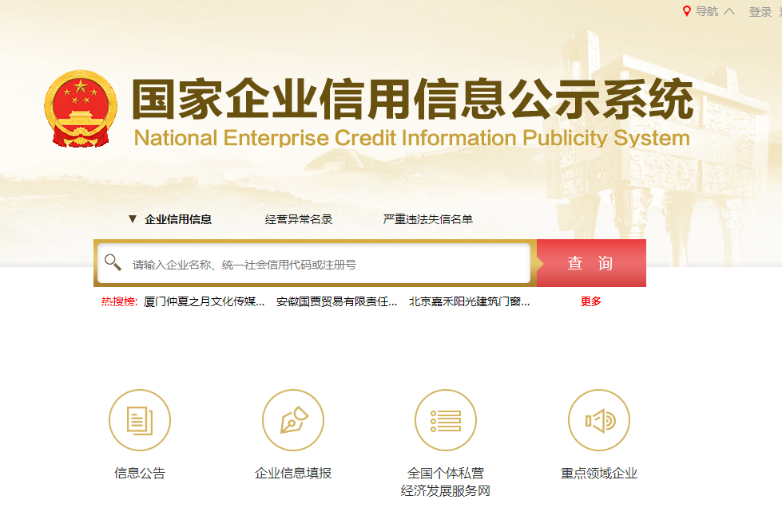Click the 重点领域企业 text label
The width and height of the screenshot is (782, 523).
coord(599,473)
